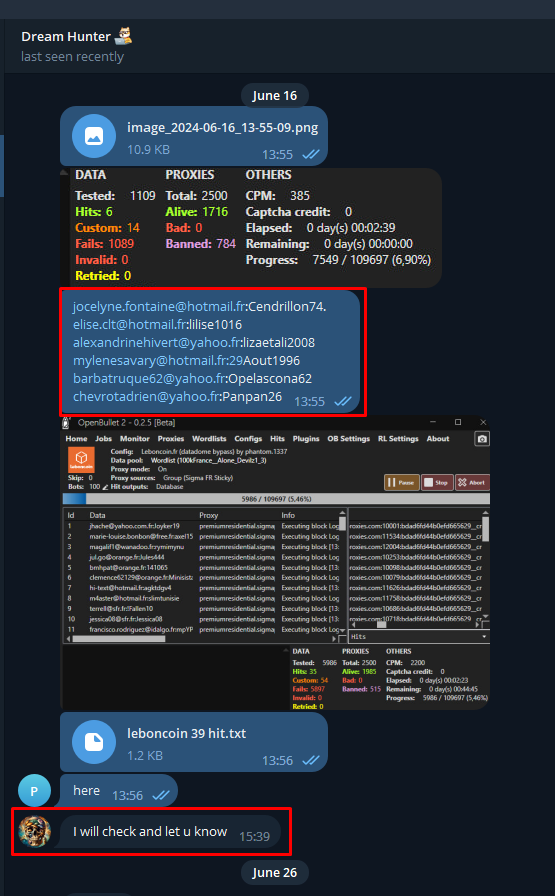Click the Home tab in OpenBullet screenshot
The height and width of the screenshot is (896, 555).
coord(76,439)
